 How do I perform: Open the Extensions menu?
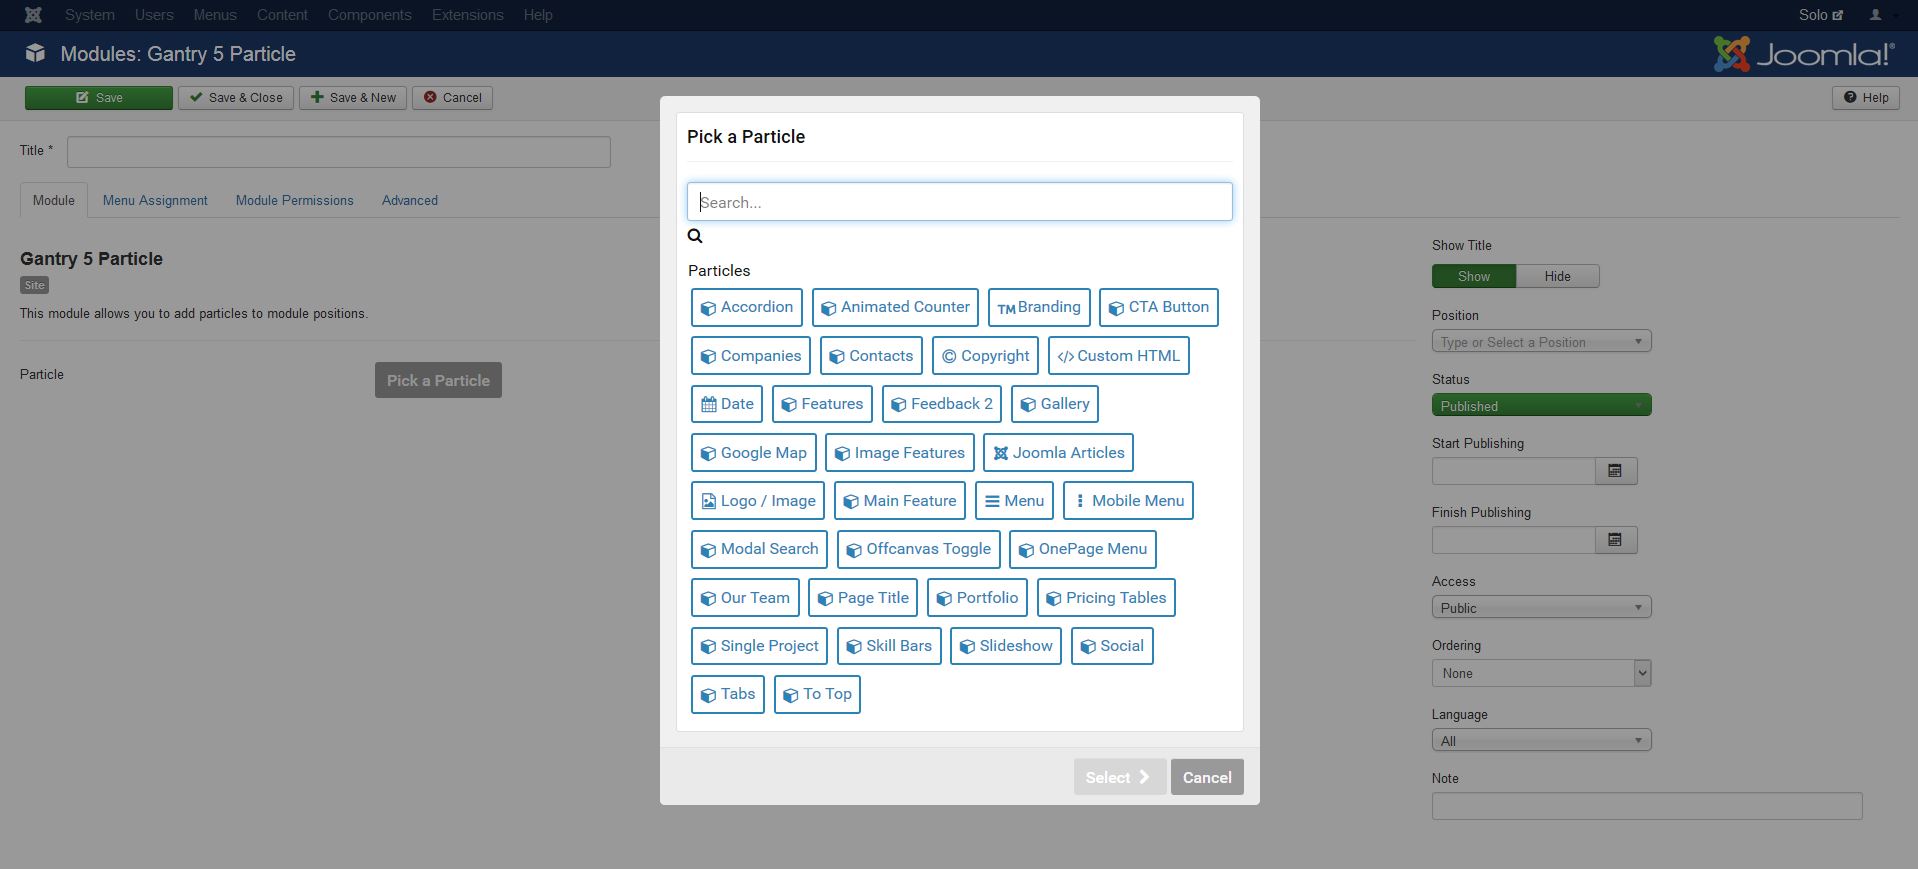tap(467, 15)
